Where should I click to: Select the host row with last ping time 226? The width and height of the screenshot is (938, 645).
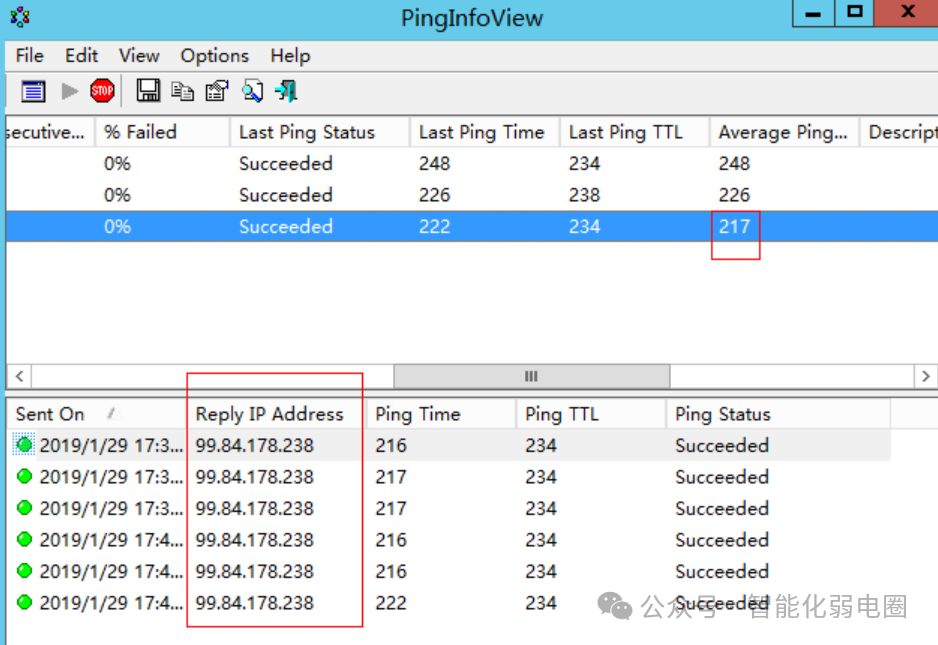[471, 195]
